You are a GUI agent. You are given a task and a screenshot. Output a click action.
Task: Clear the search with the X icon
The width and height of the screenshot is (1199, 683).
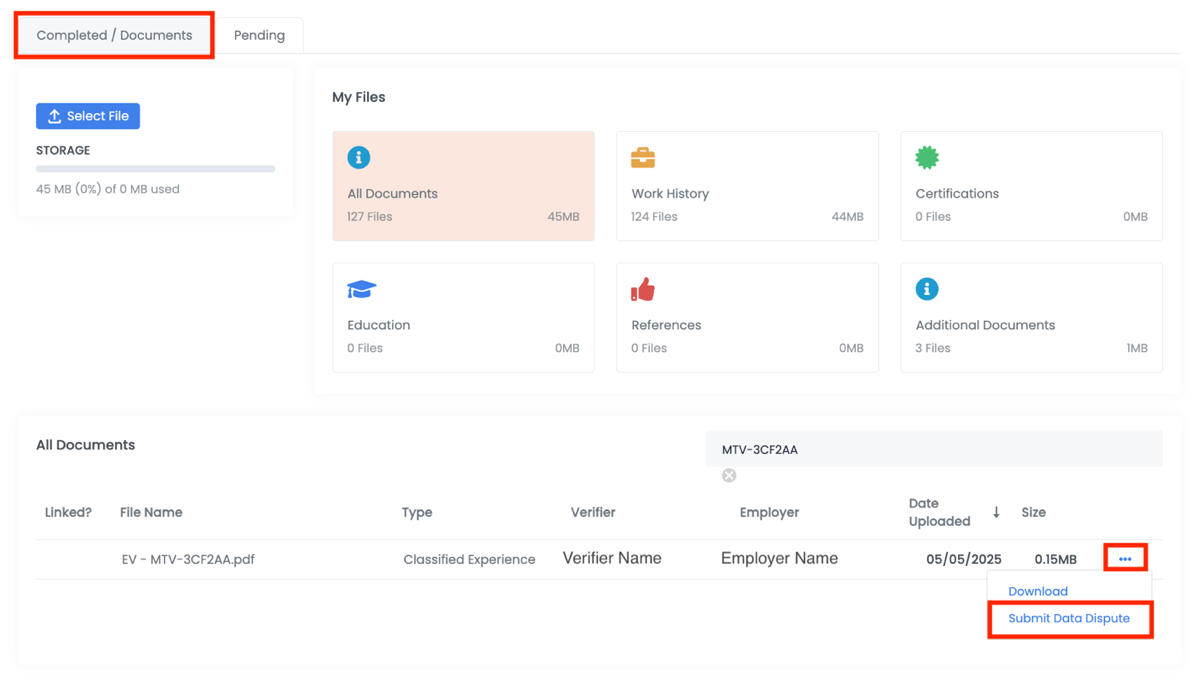[x=729, y=475]
